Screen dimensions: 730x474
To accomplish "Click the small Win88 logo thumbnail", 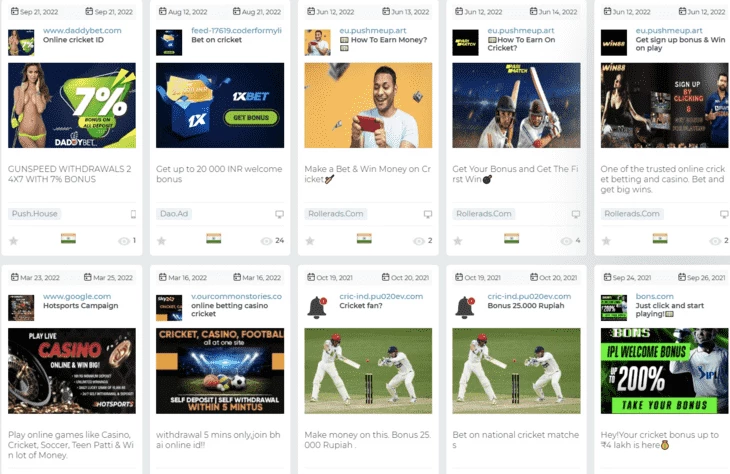I will click(x=614, y=42).
